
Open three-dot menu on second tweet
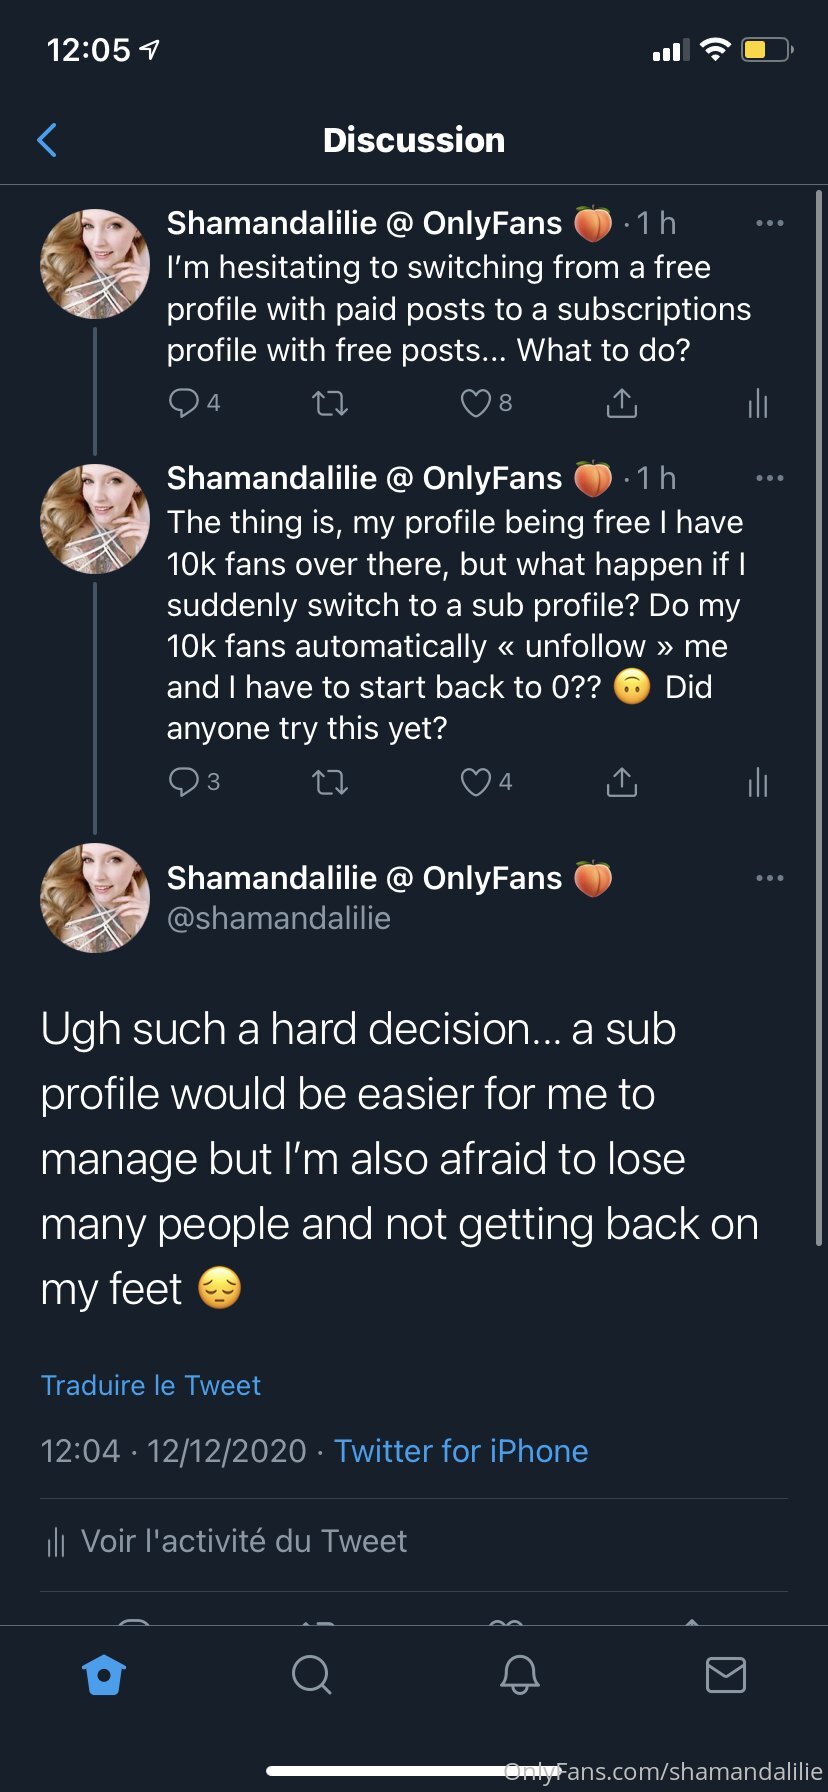(x=769, y=478)
